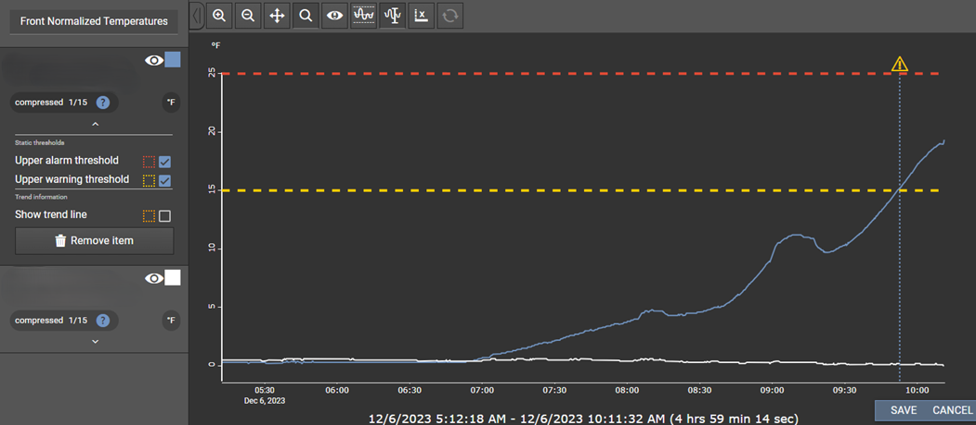The height and width of the screenshot is (425, 976).
Task: Open the blue series color swatch
Action: click(x=172, y=61)
